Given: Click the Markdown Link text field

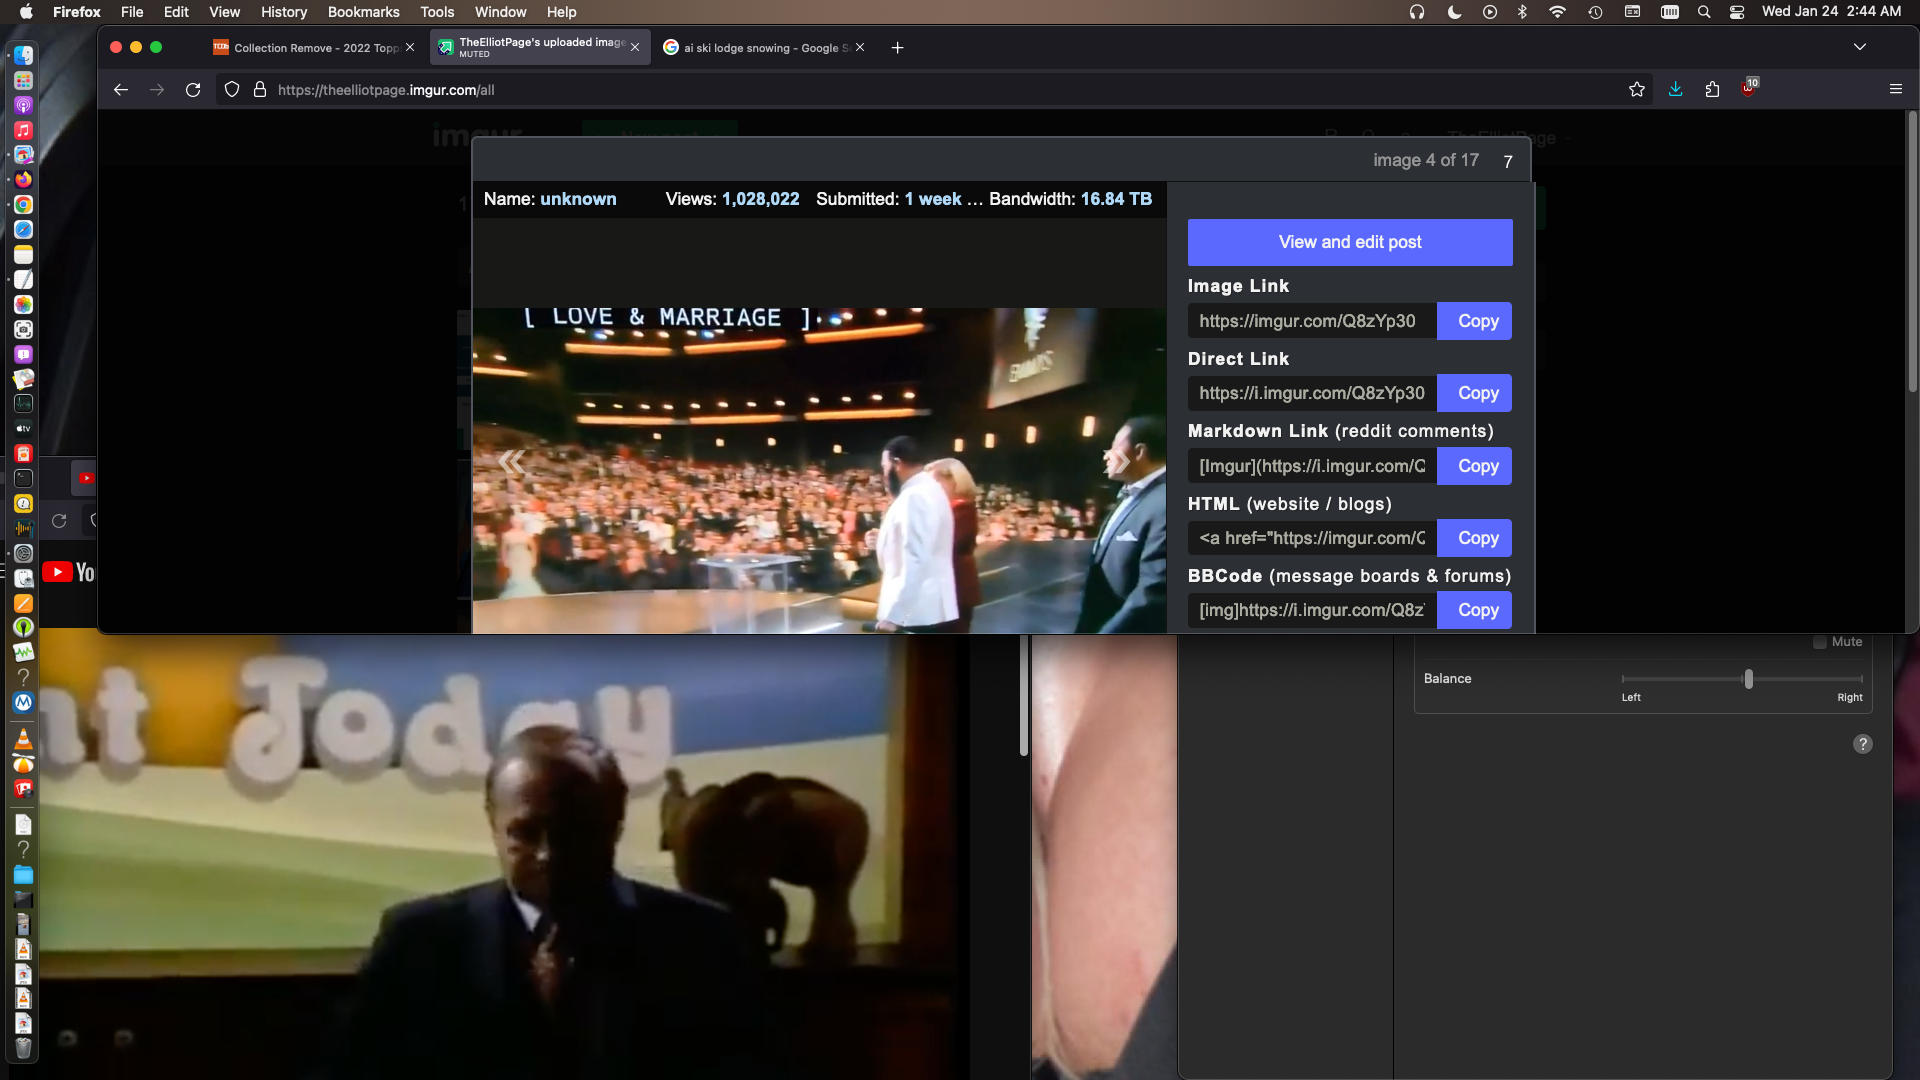Looking at the screenshot, I should click(x=1311, y=466).
